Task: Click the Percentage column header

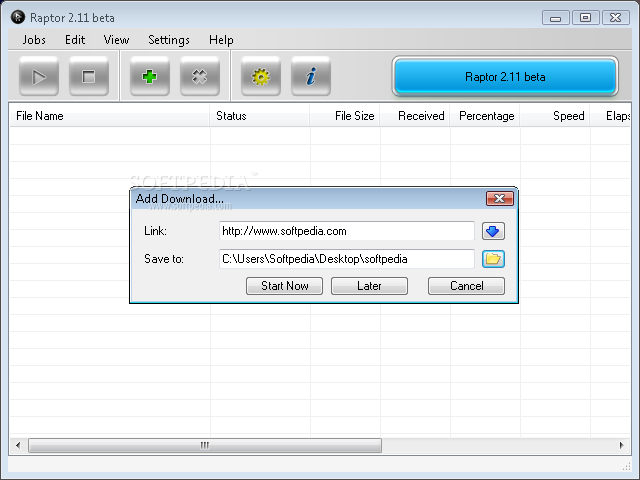Action: [x=485, y=116]
